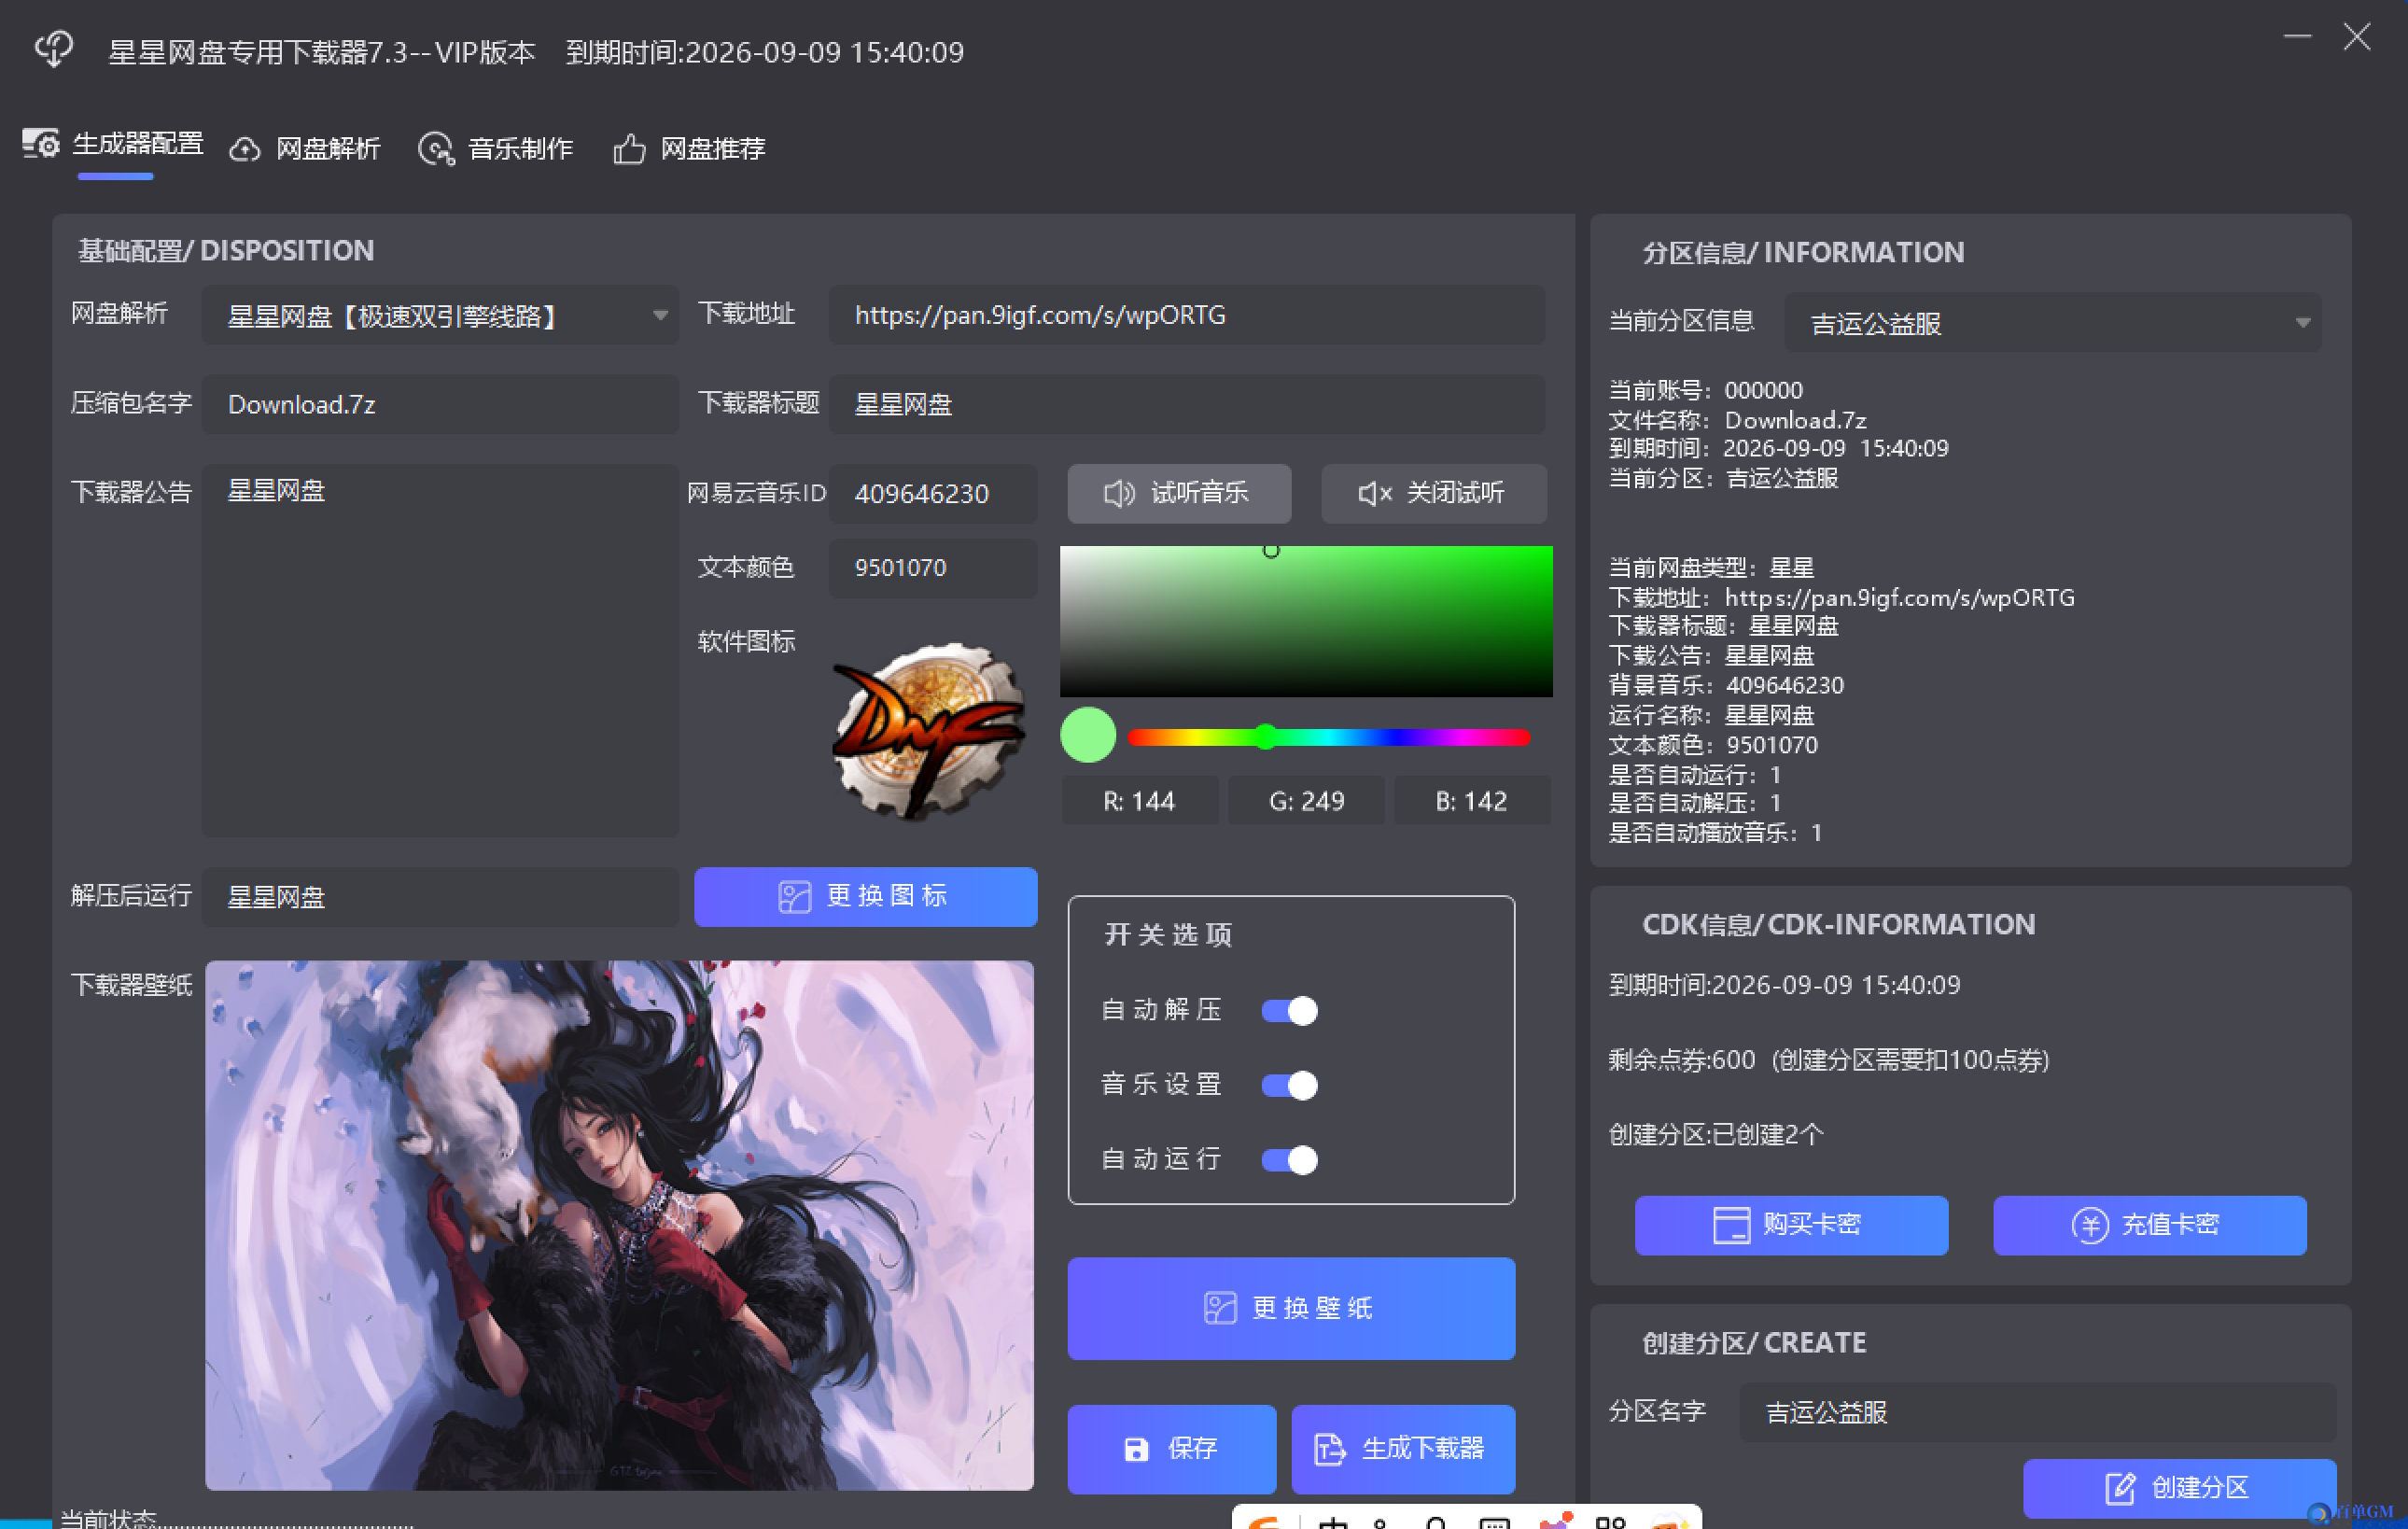
Task: Click the edit pencil icon on 创建分区
Action: click(x=2119, y=1488)
